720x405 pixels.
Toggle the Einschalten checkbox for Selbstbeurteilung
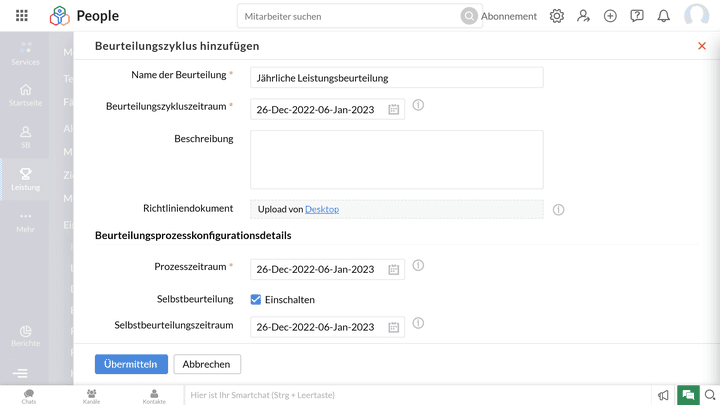[256, 299]
